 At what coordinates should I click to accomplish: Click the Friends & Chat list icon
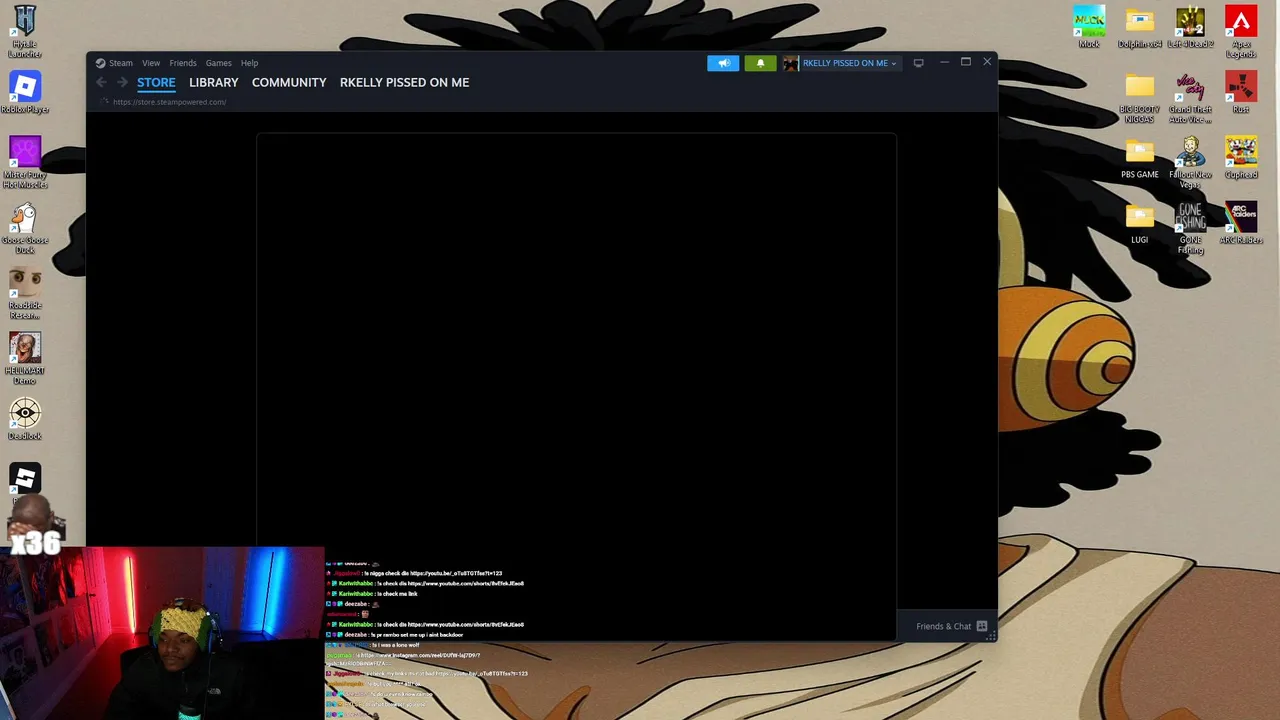coord(982,626)
